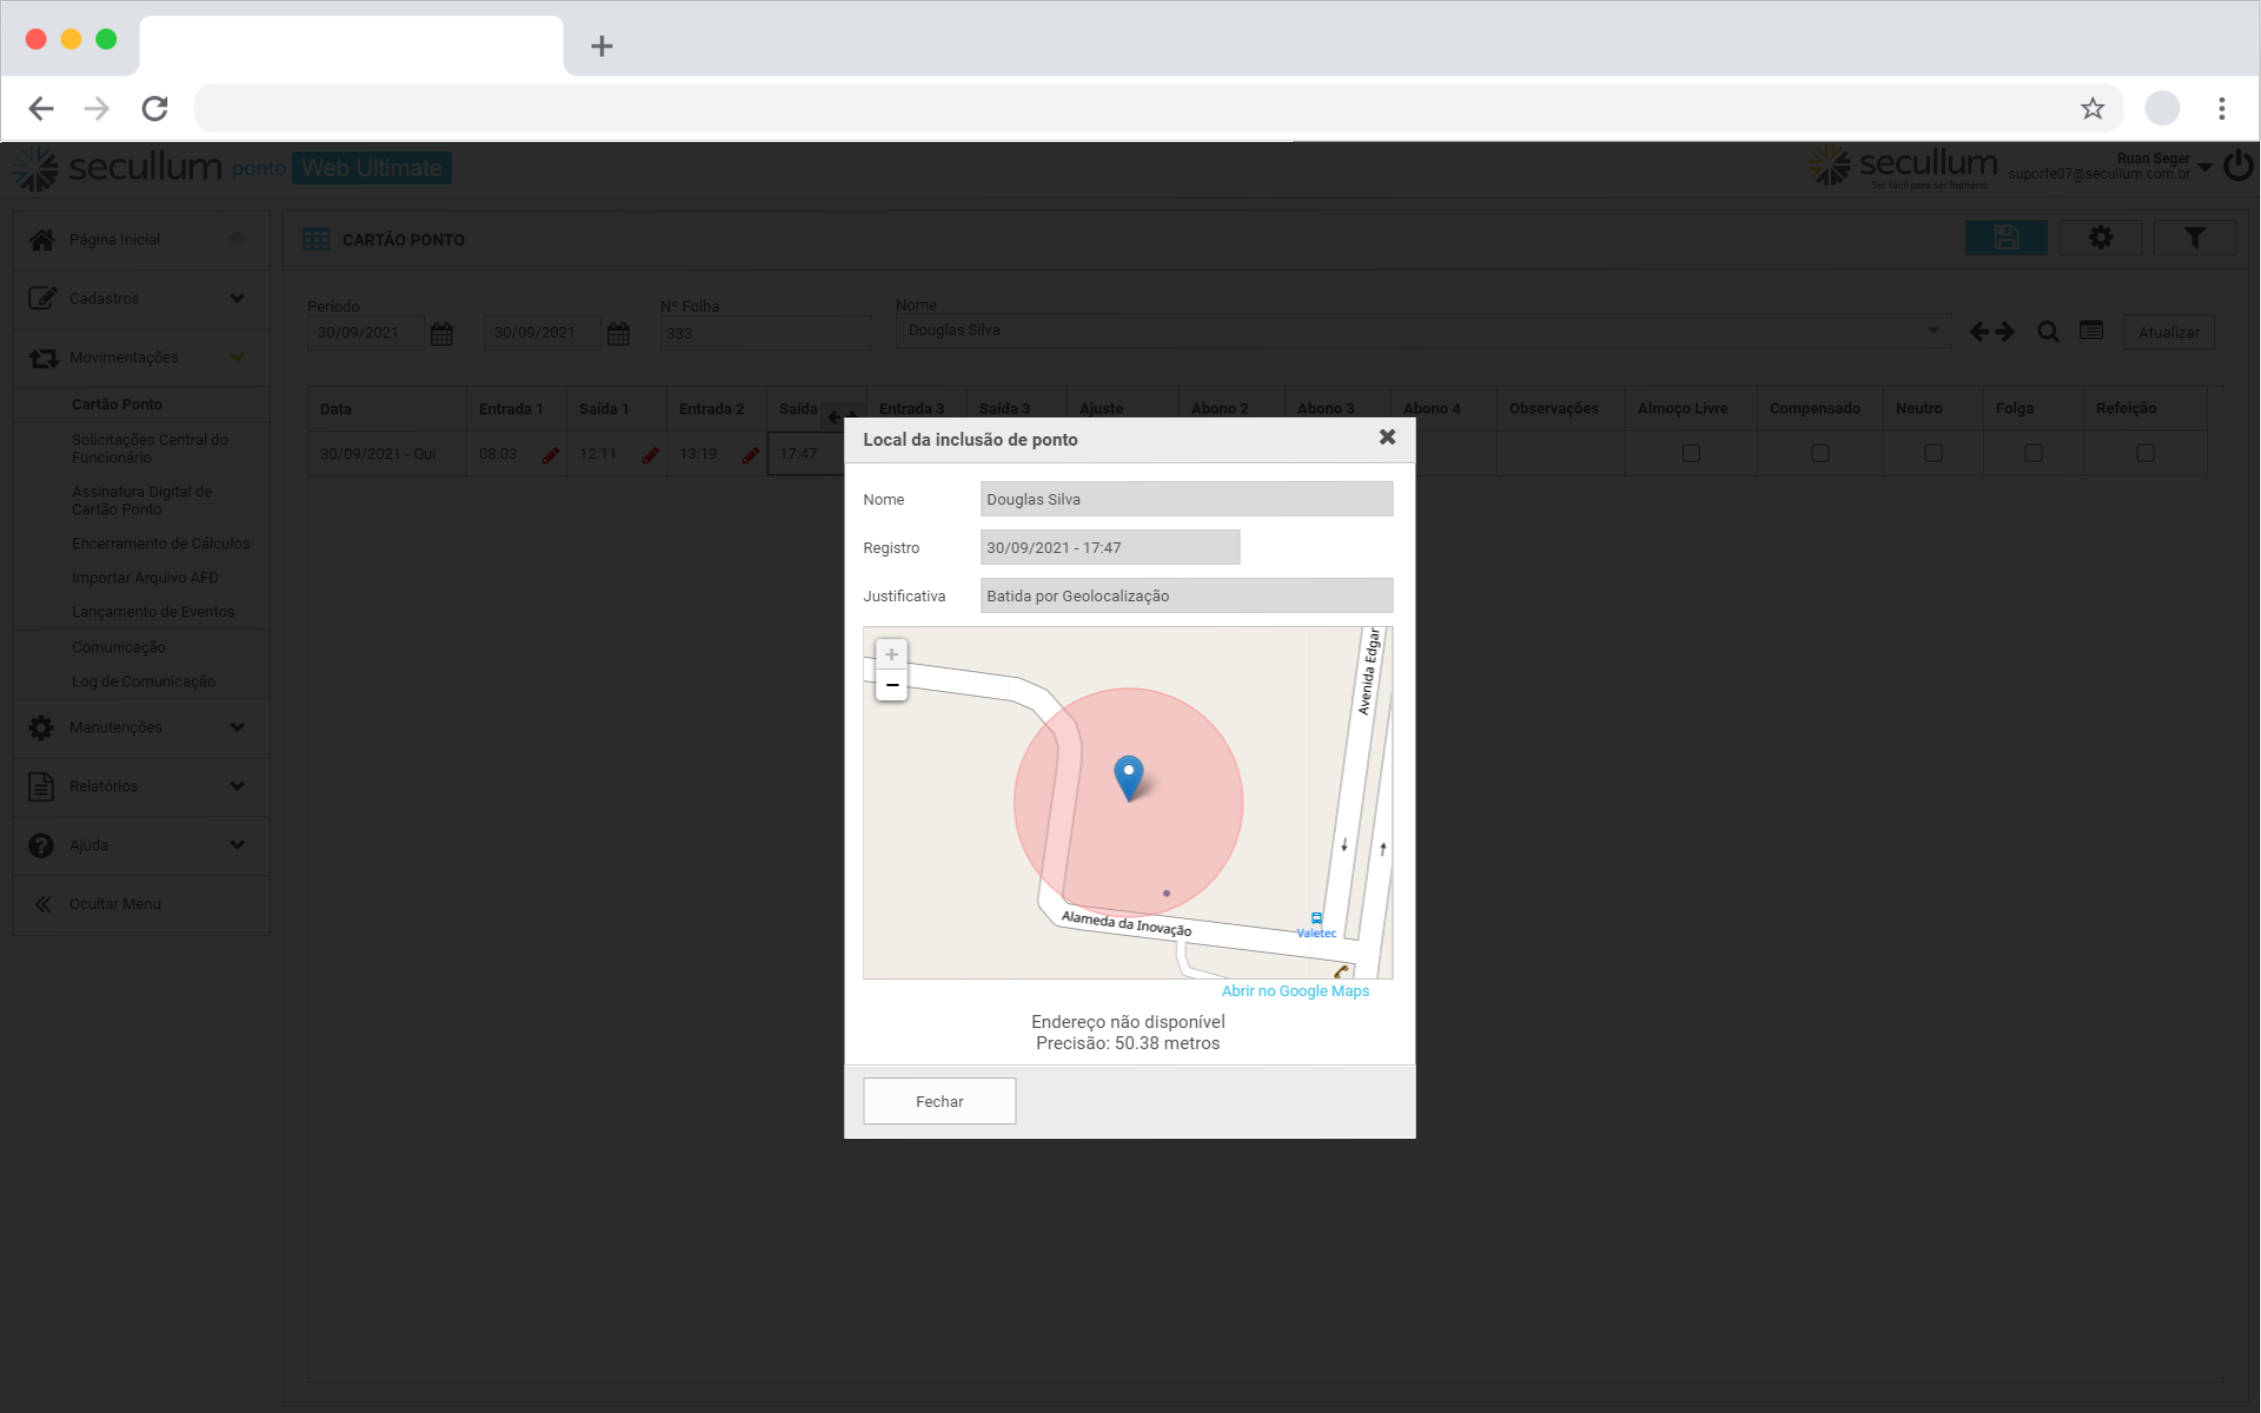
Task: Check the Compensado checkbox
Action: click(x=1820, y=453)
